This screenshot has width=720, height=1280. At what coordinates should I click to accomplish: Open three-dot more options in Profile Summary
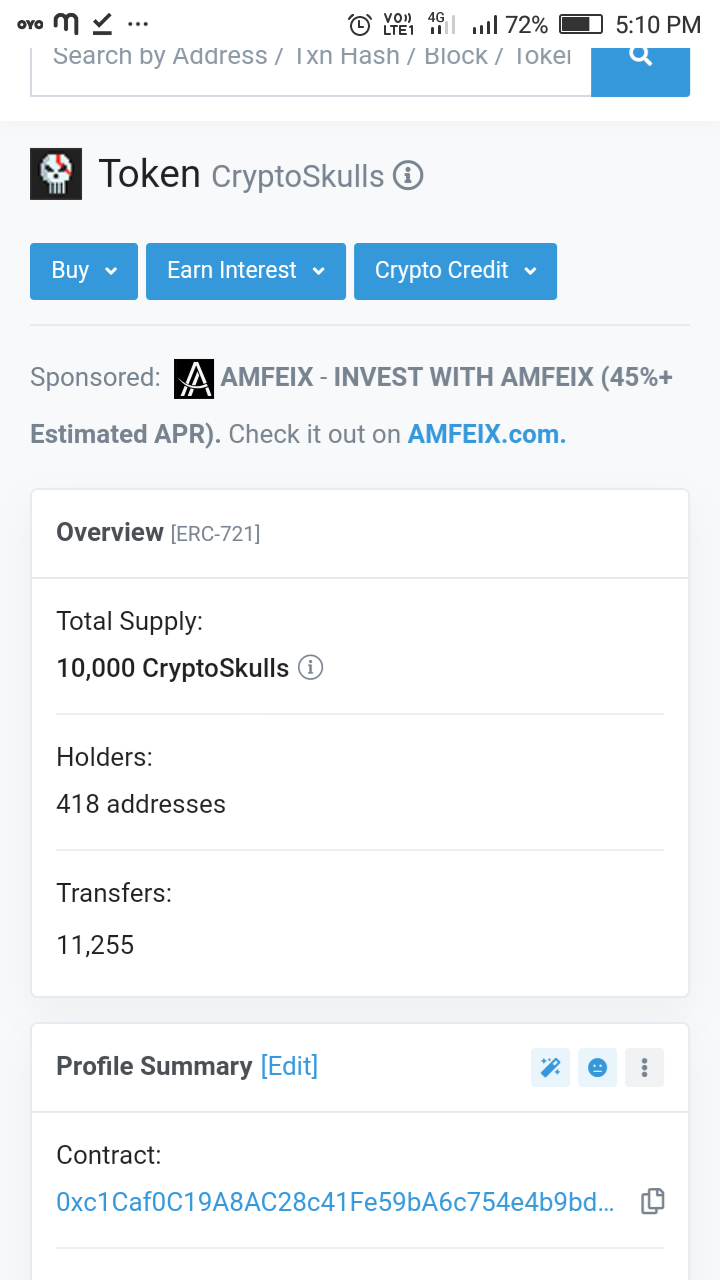tap(644, 1067)
